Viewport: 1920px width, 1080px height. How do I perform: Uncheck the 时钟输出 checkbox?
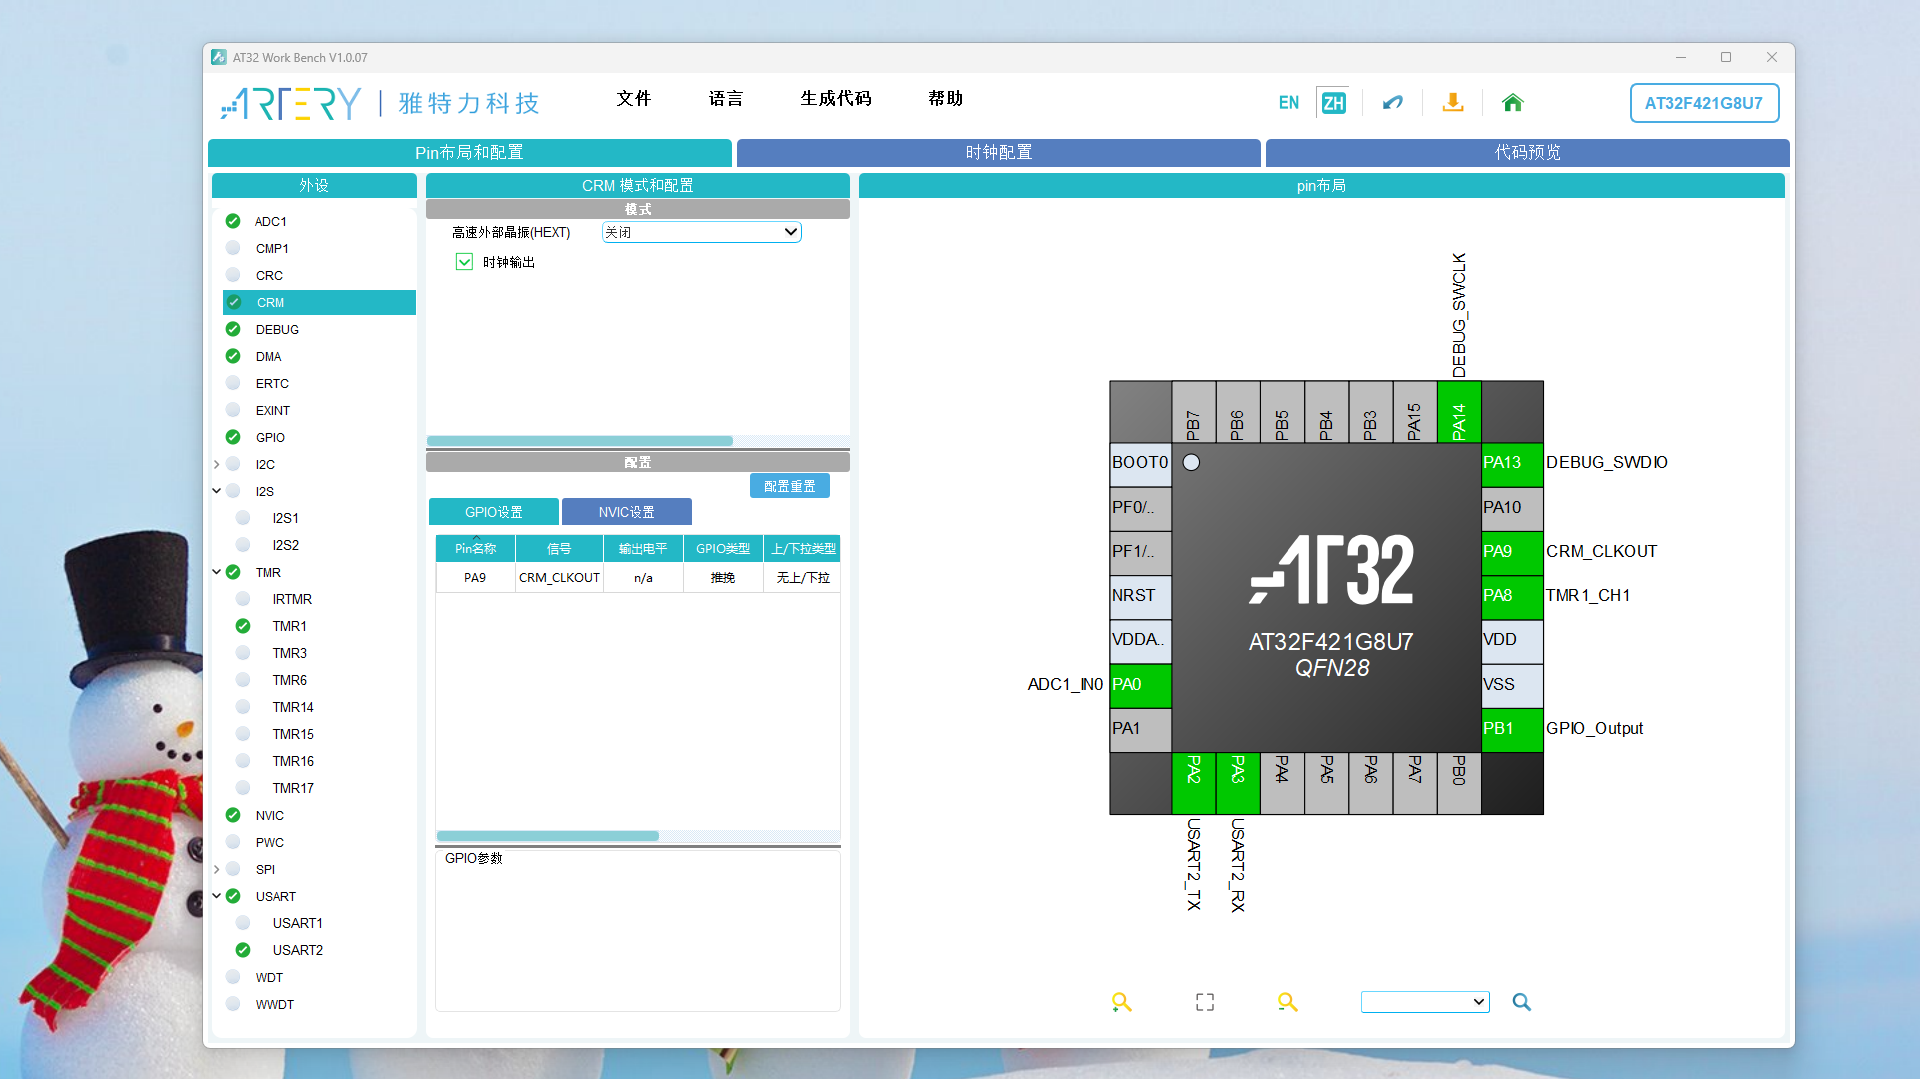(x=464, y=262)
